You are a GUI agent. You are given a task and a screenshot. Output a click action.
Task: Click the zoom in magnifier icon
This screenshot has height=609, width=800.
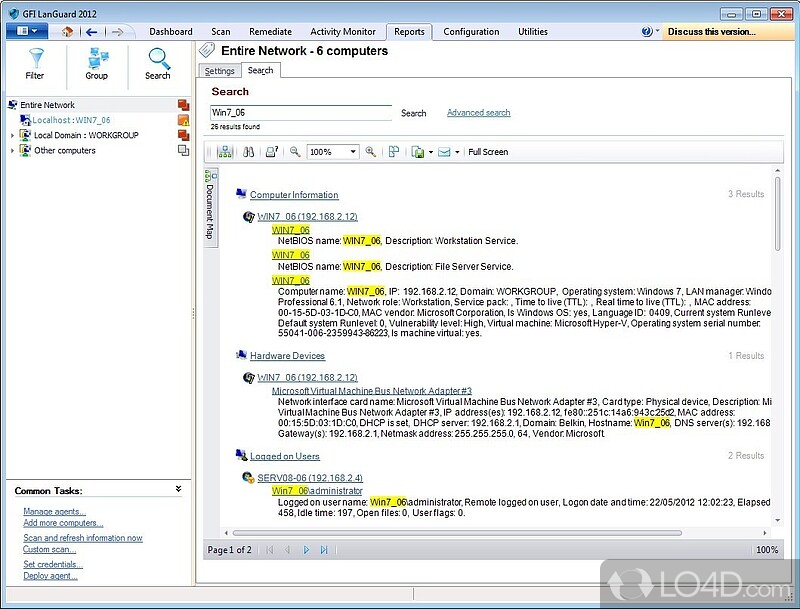coord(370,152)
